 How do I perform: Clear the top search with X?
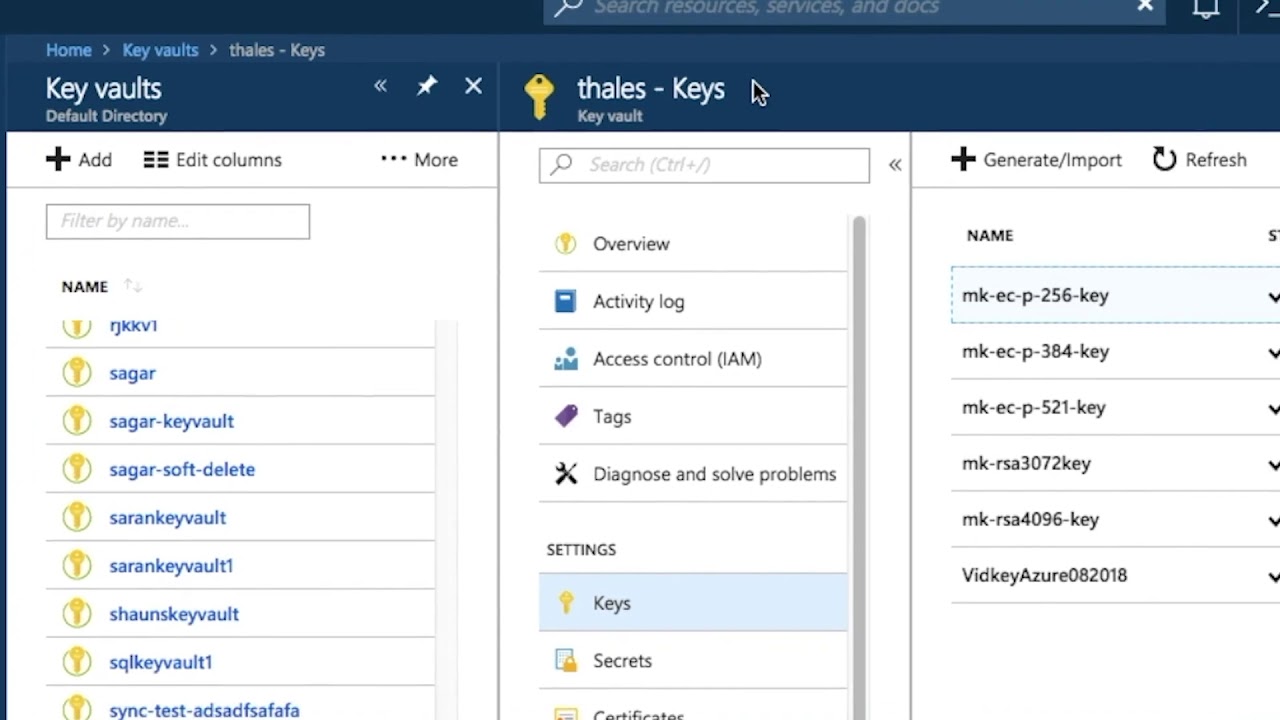click(x=1145, y=6)
